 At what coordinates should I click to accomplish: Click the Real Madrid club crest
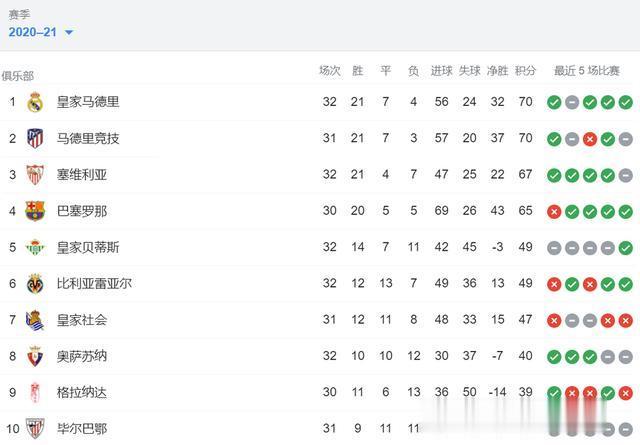[x=35, y=102]
